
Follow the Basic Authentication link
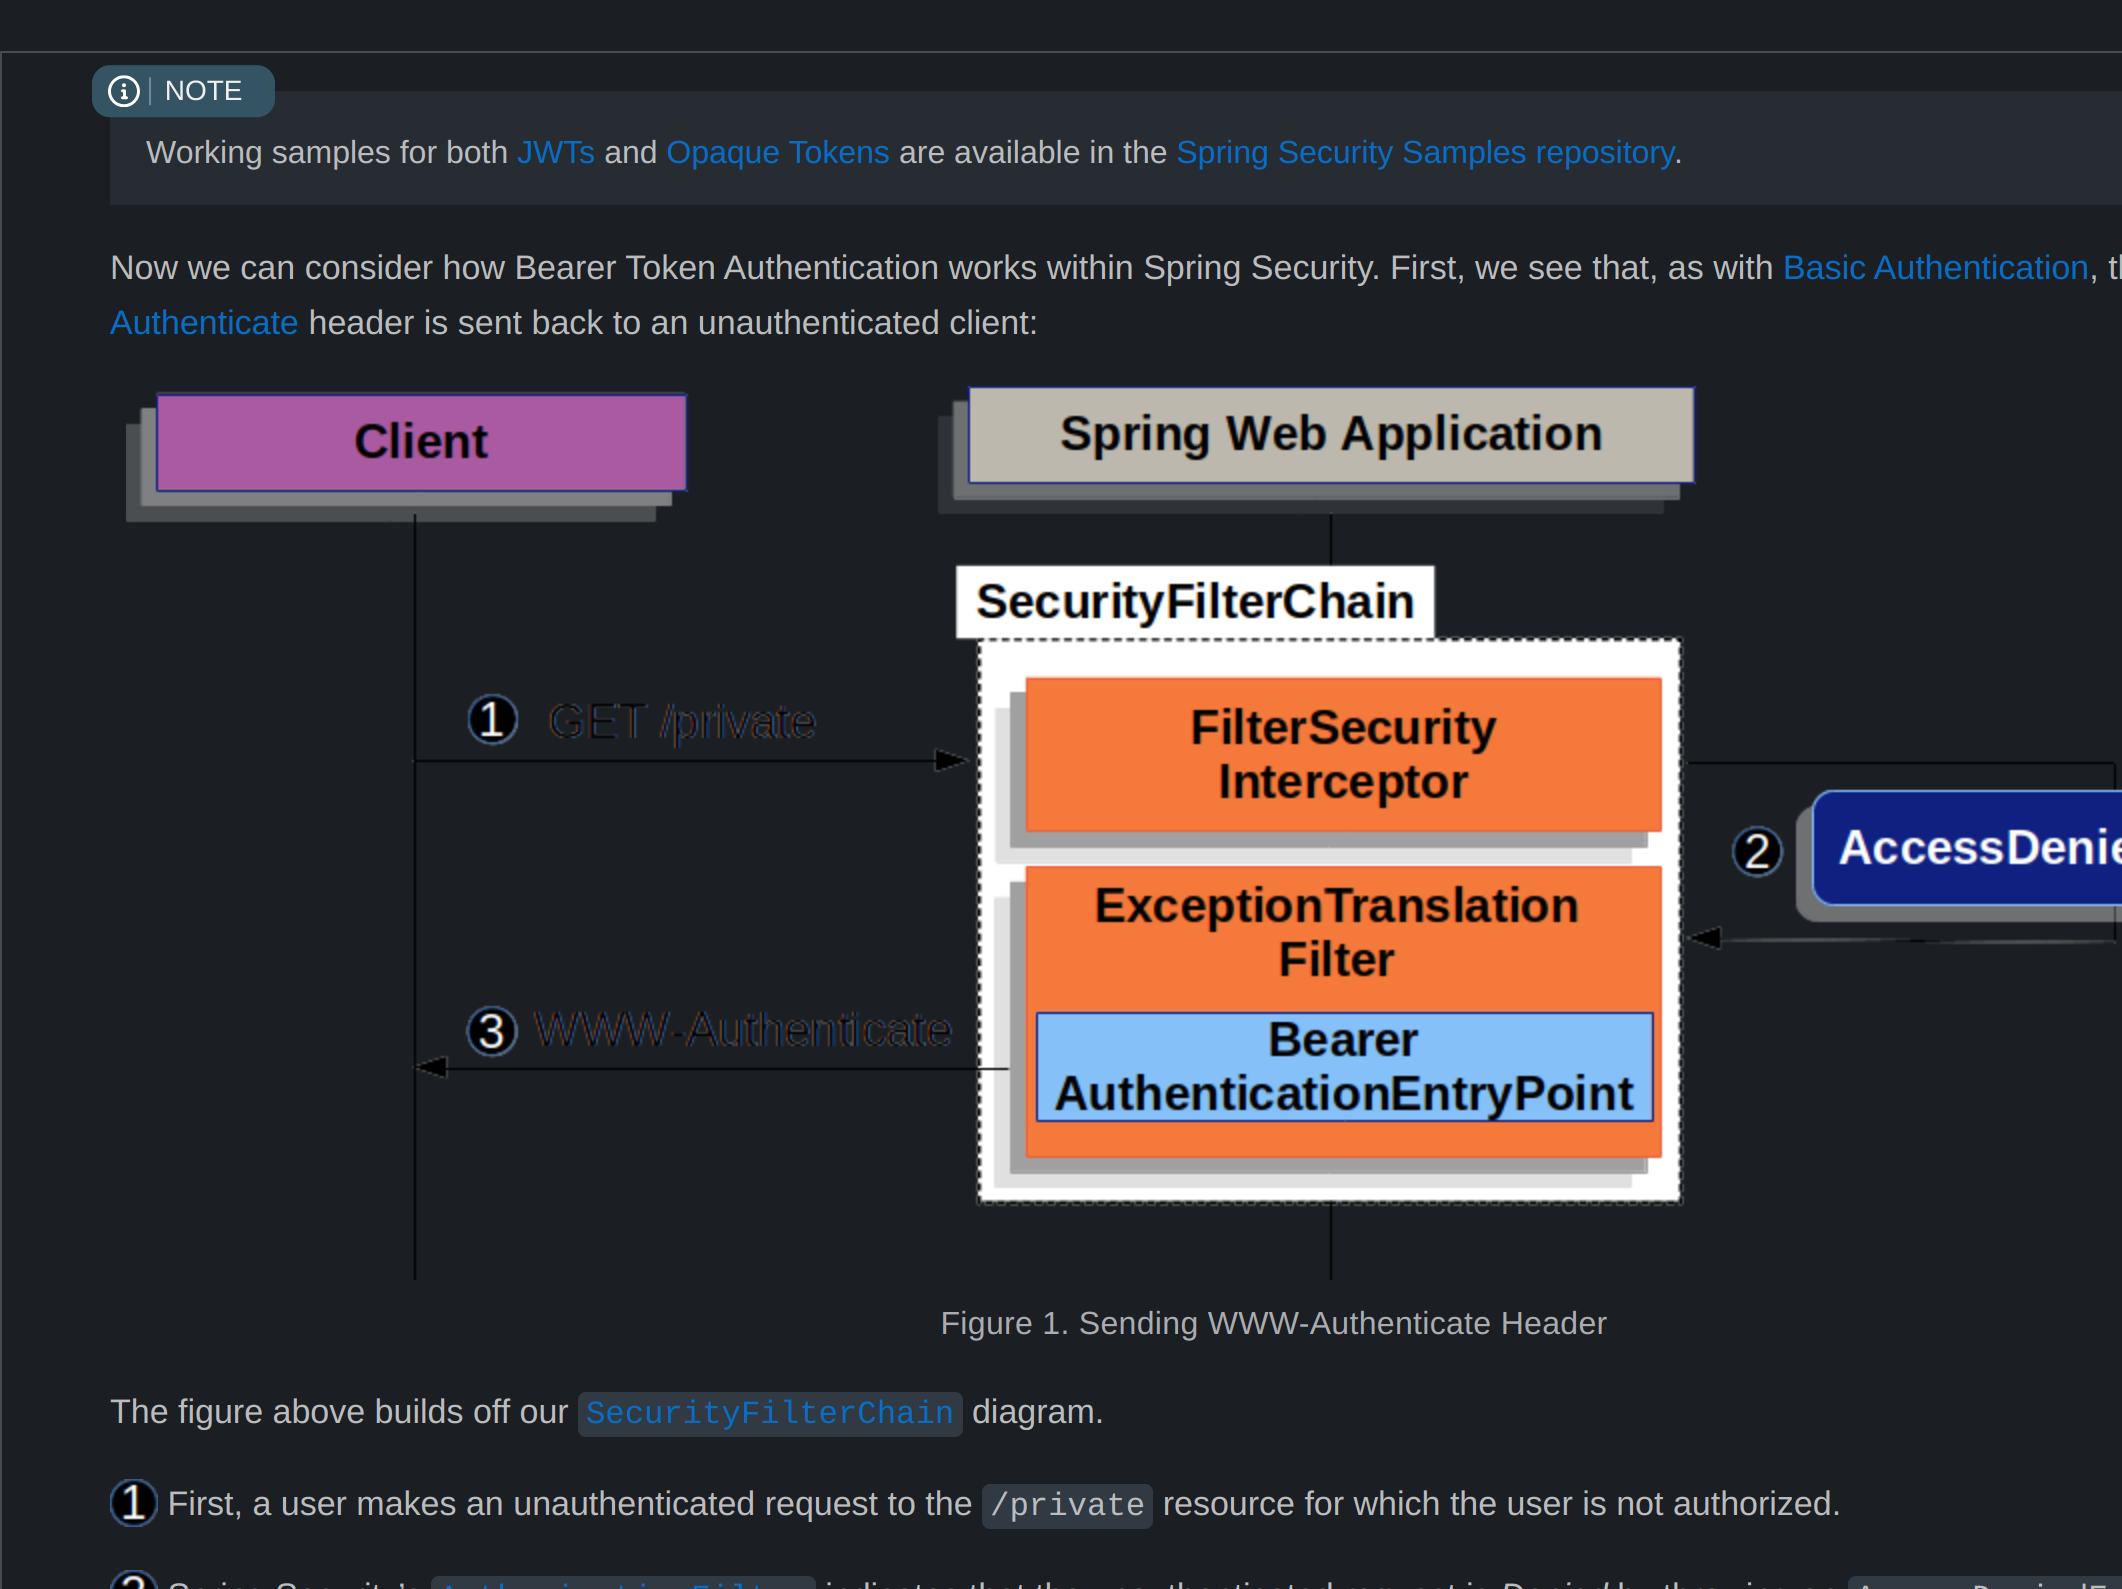[x=1935, y=268]
